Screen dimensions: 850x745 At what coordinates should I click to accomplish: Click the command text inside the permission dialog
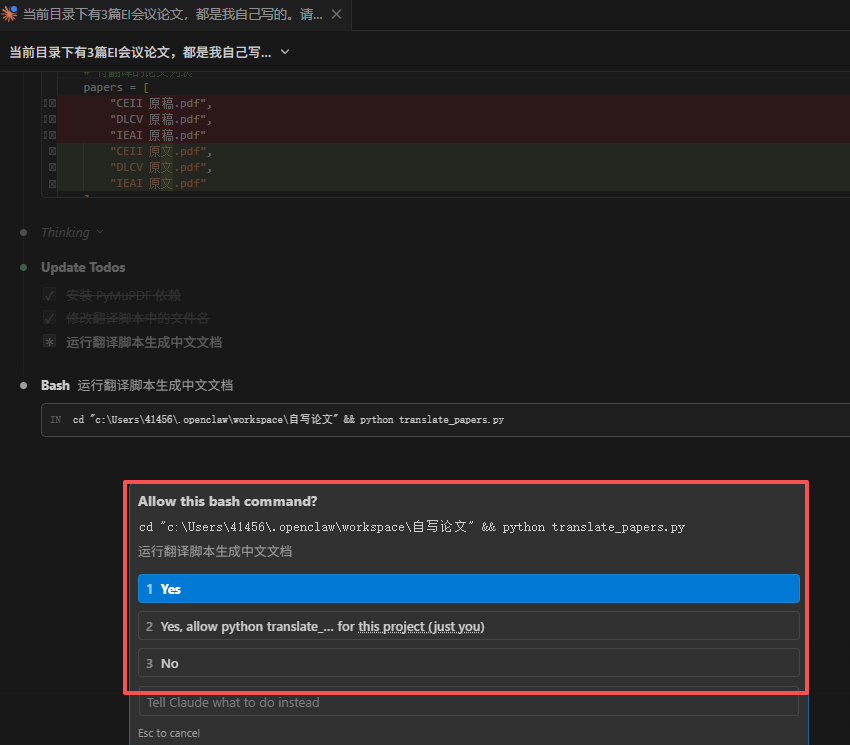coord(412,526)
